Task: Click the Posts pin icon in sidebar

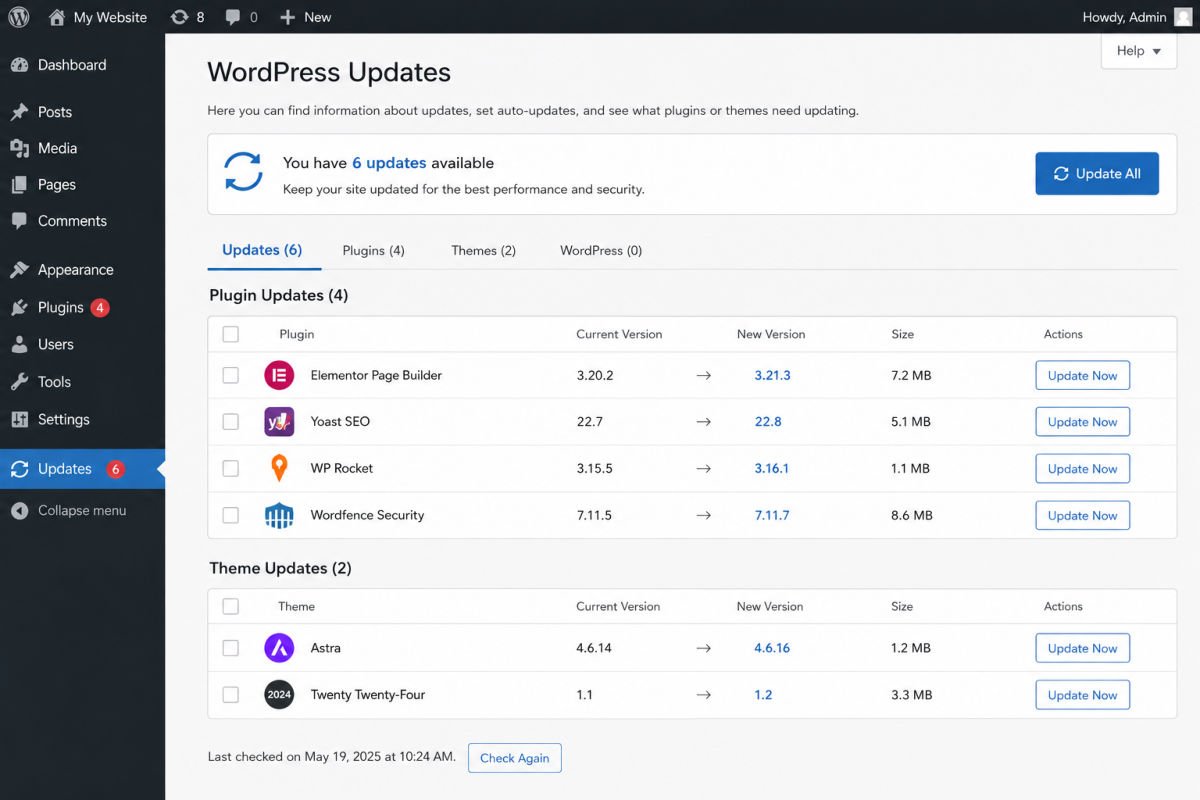Action: (x=19, y=112)
